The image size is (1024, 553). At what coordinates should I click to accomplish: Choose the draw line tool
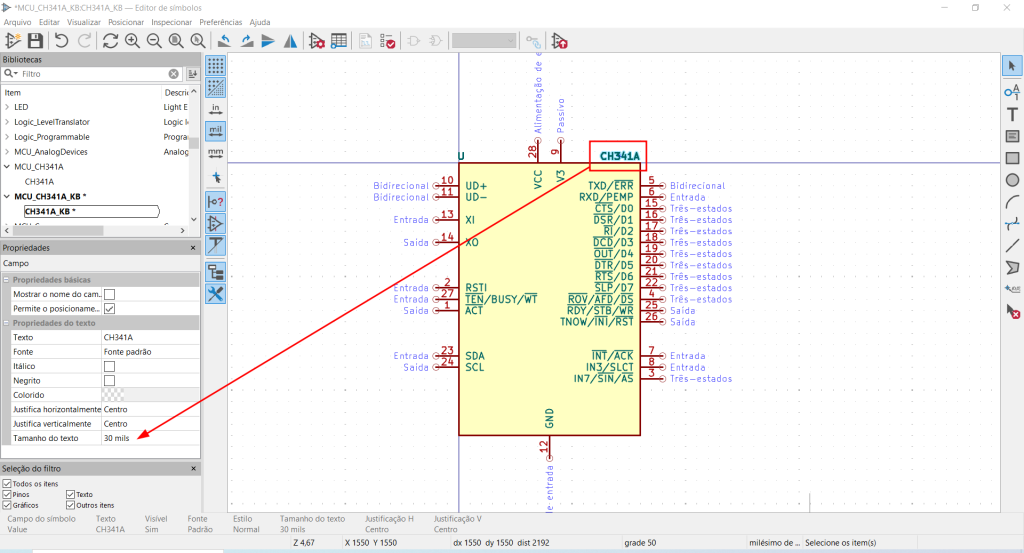point(1012,246)
